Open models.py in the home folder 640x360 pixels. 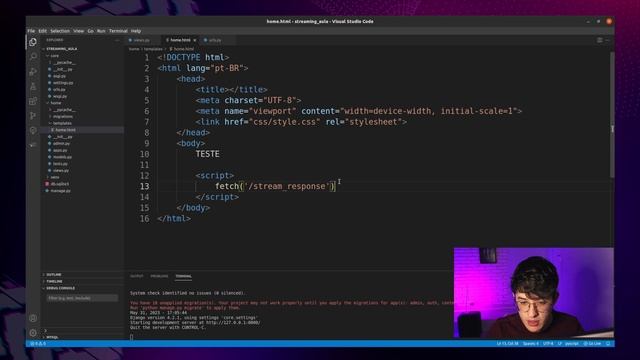(62, 157)
